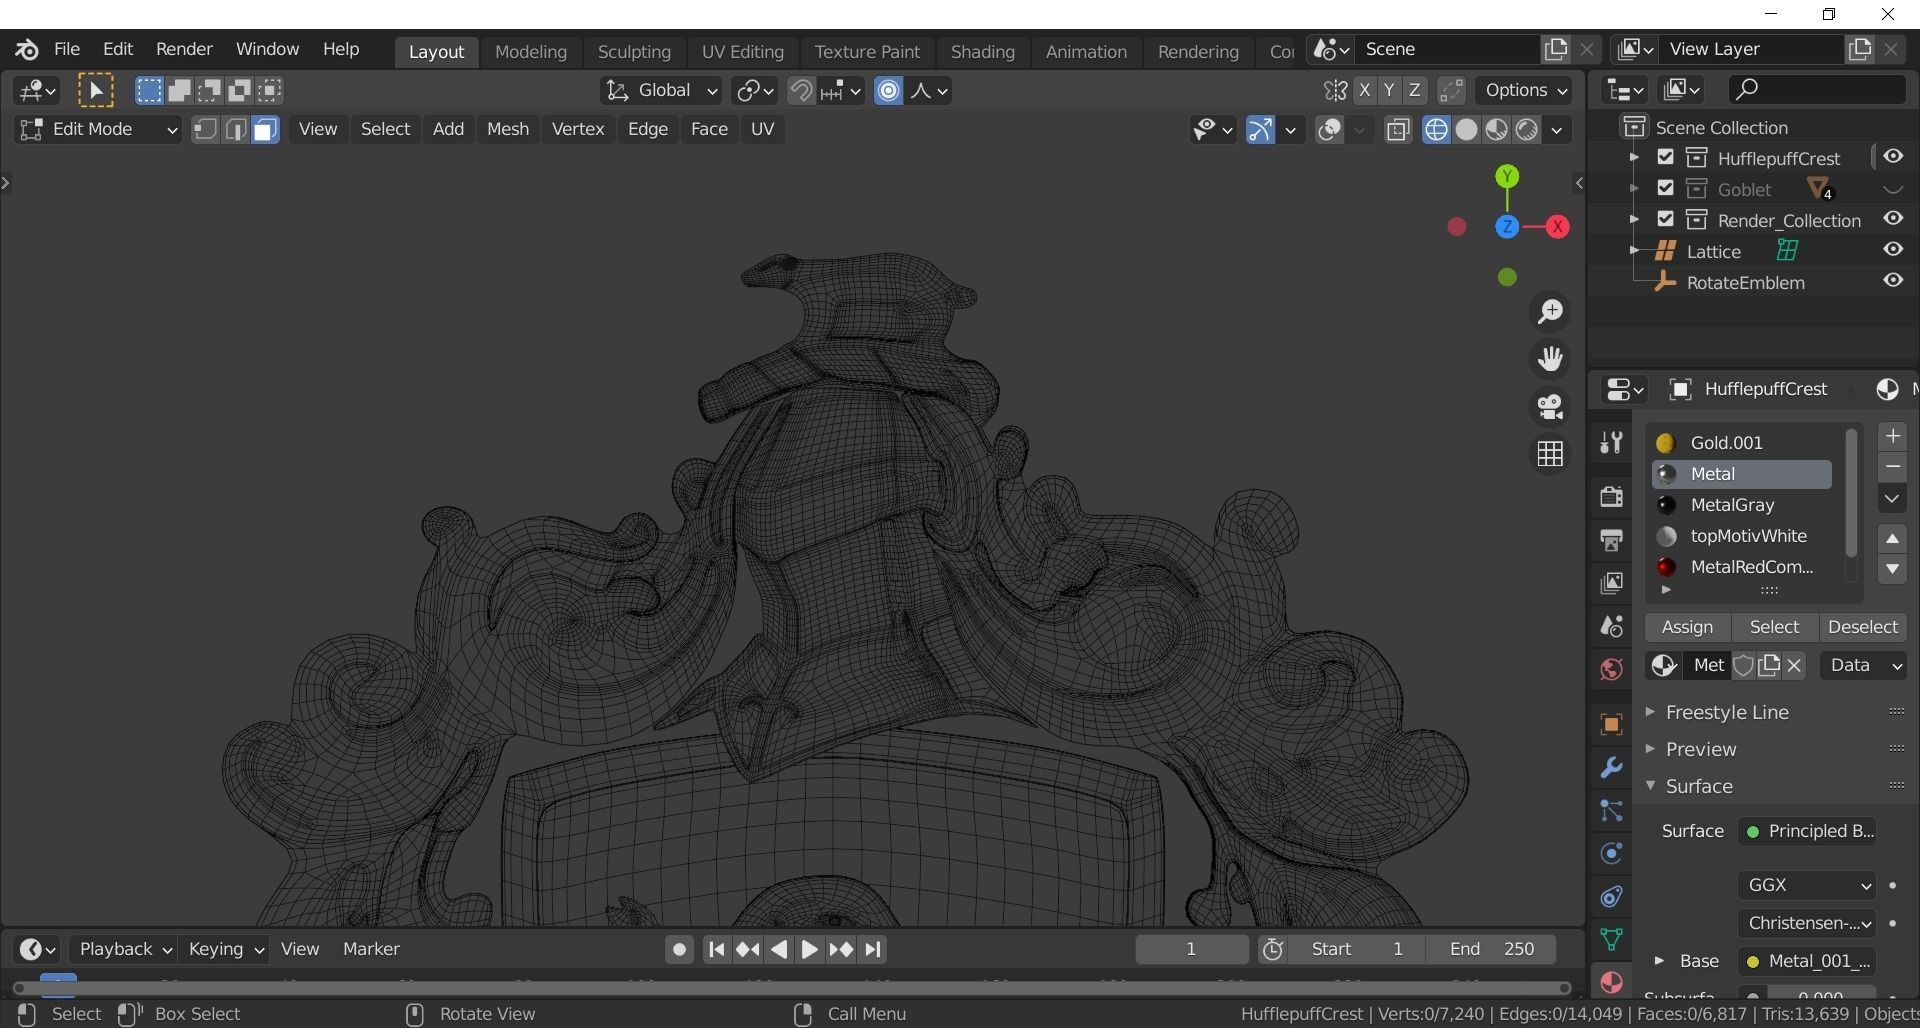Remove the selected material slot
1920x1028 pixels.
click(x=1892, y=467)
